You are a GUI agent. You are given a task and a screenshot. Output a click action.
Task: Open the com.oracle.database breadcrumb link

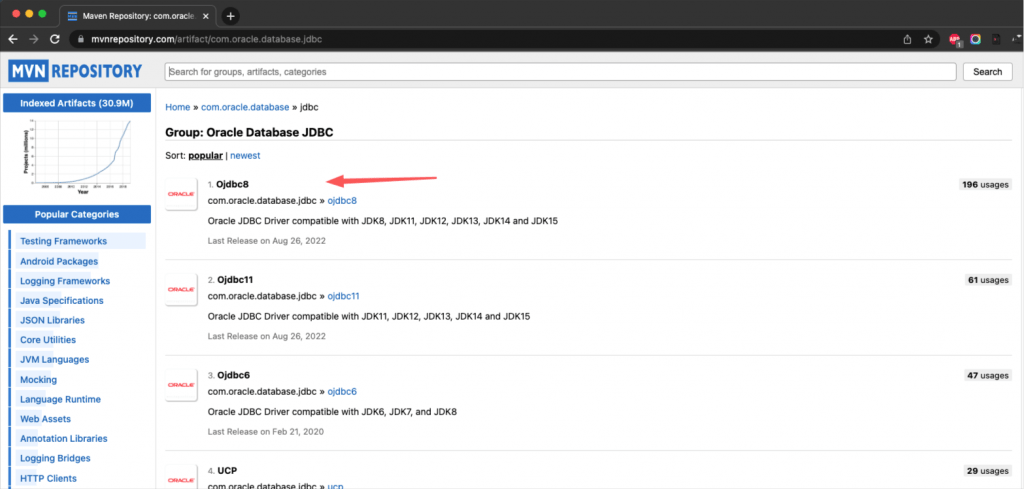click(x=245, y=107)
